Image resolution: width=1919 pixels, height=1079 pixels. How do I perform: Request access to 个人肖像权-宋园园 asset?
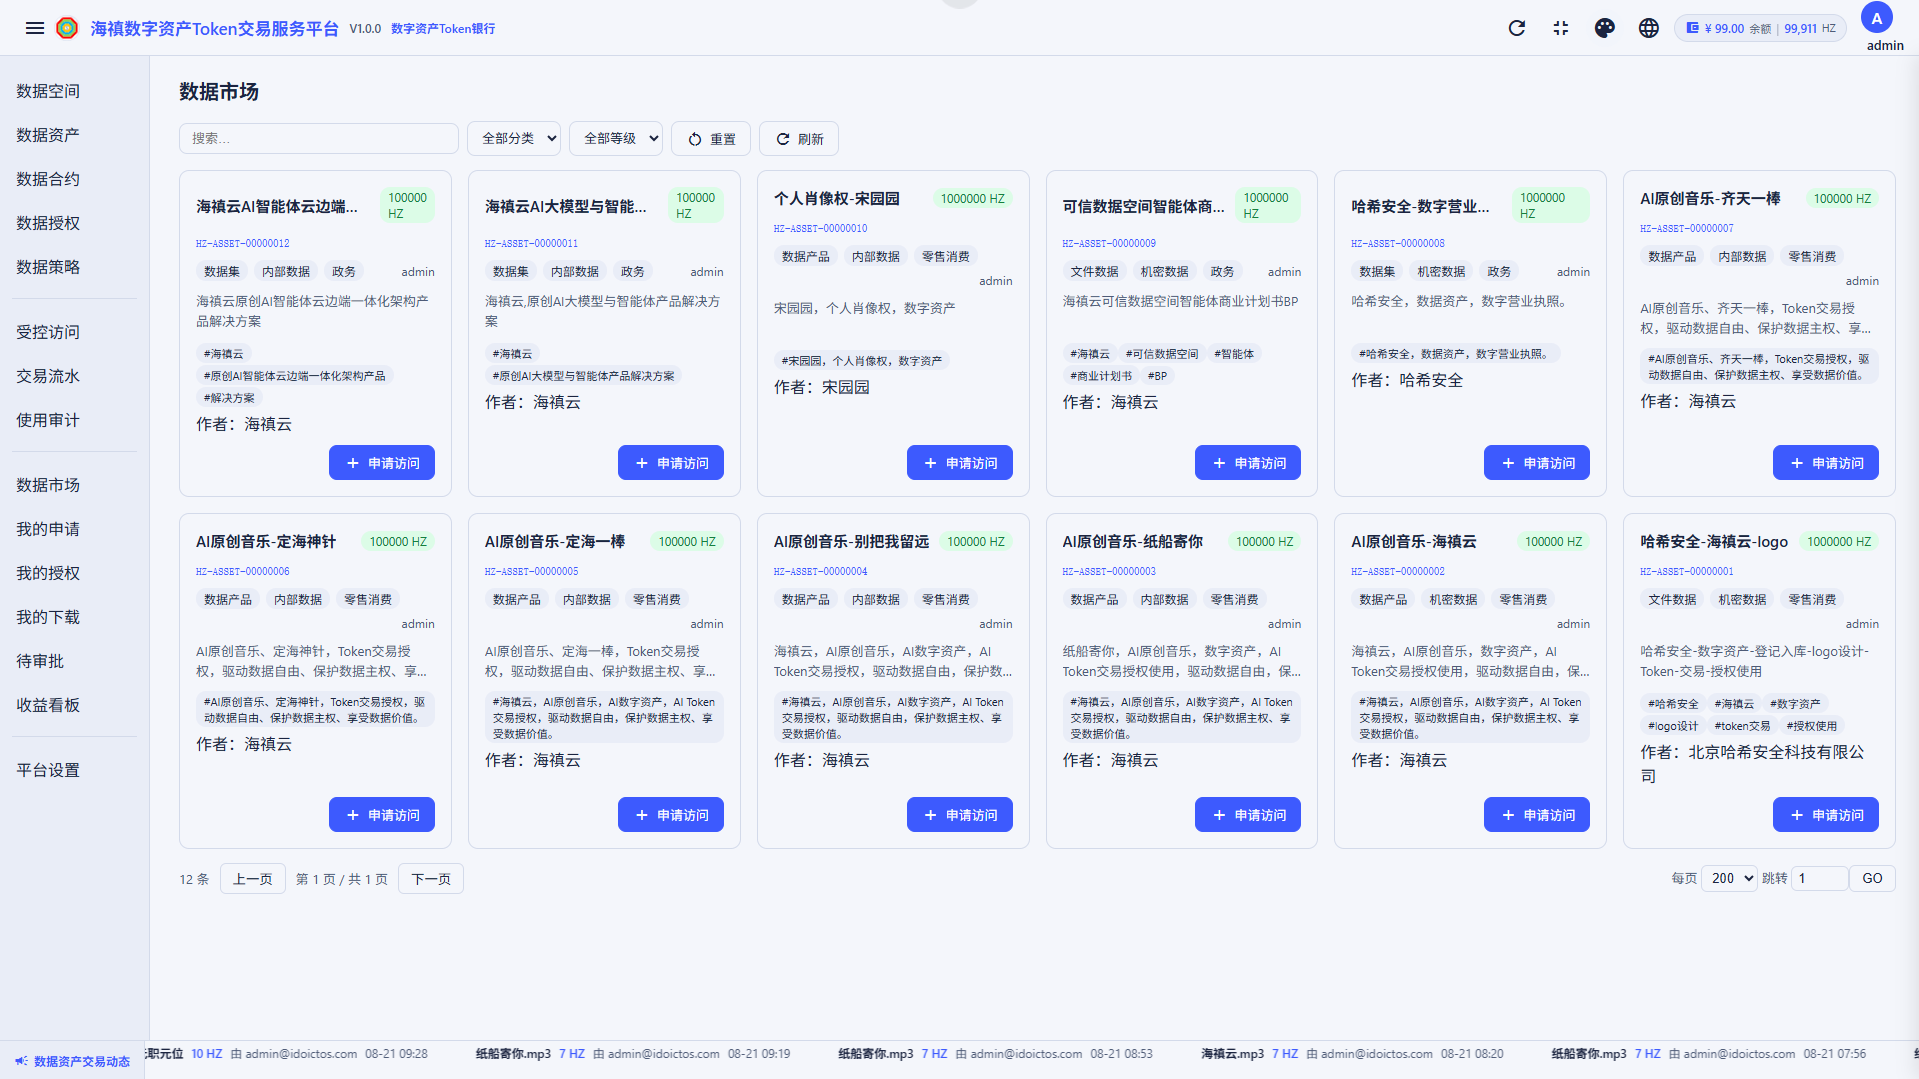coord(960,463)
